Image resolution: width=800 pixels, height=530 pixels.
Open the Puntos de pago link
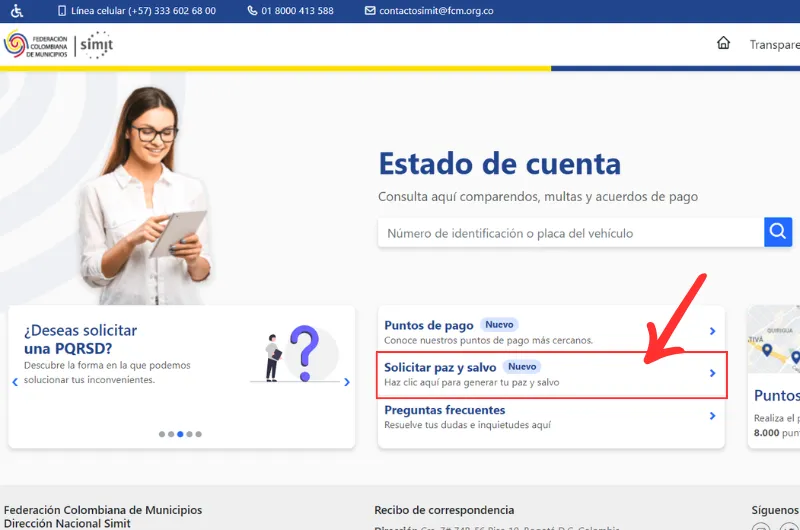click(x=429, y=325)
